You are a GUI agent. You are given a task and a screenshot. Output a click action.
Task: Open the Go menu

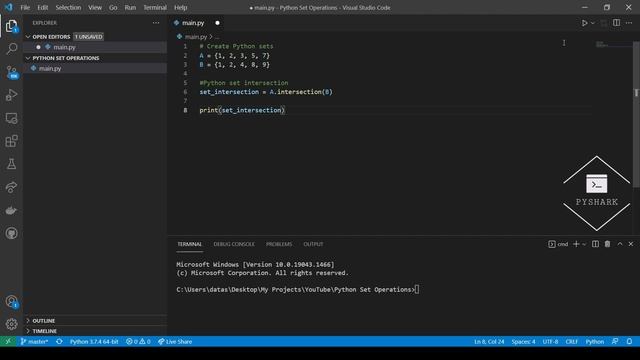pyautogui.click(x=113, y=7)
